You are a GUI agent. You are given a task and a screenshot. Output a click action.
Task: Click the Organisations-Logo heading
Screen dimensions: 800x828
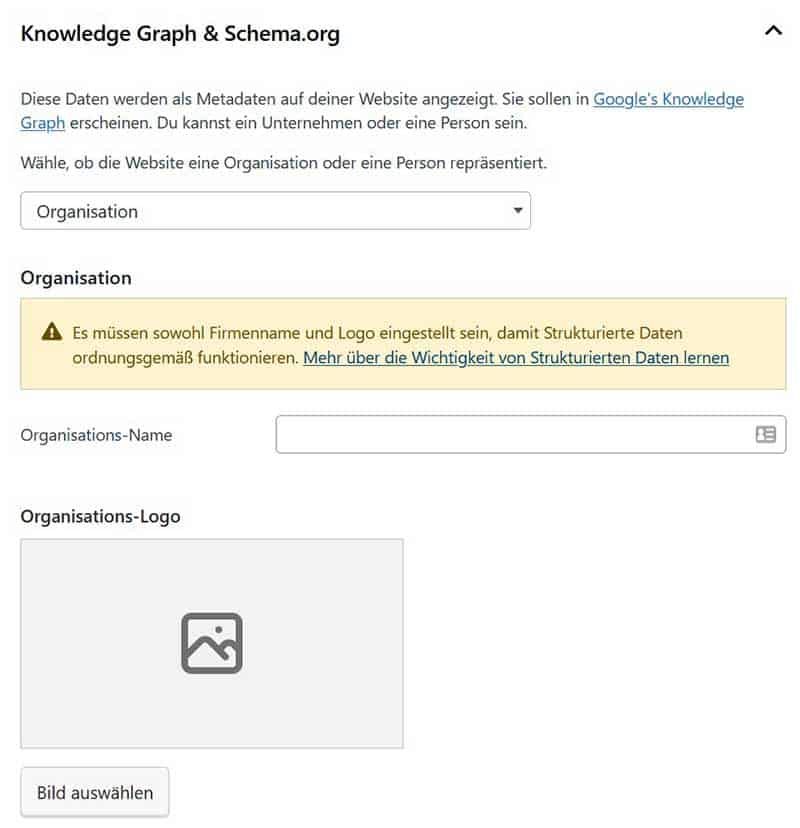100,517
